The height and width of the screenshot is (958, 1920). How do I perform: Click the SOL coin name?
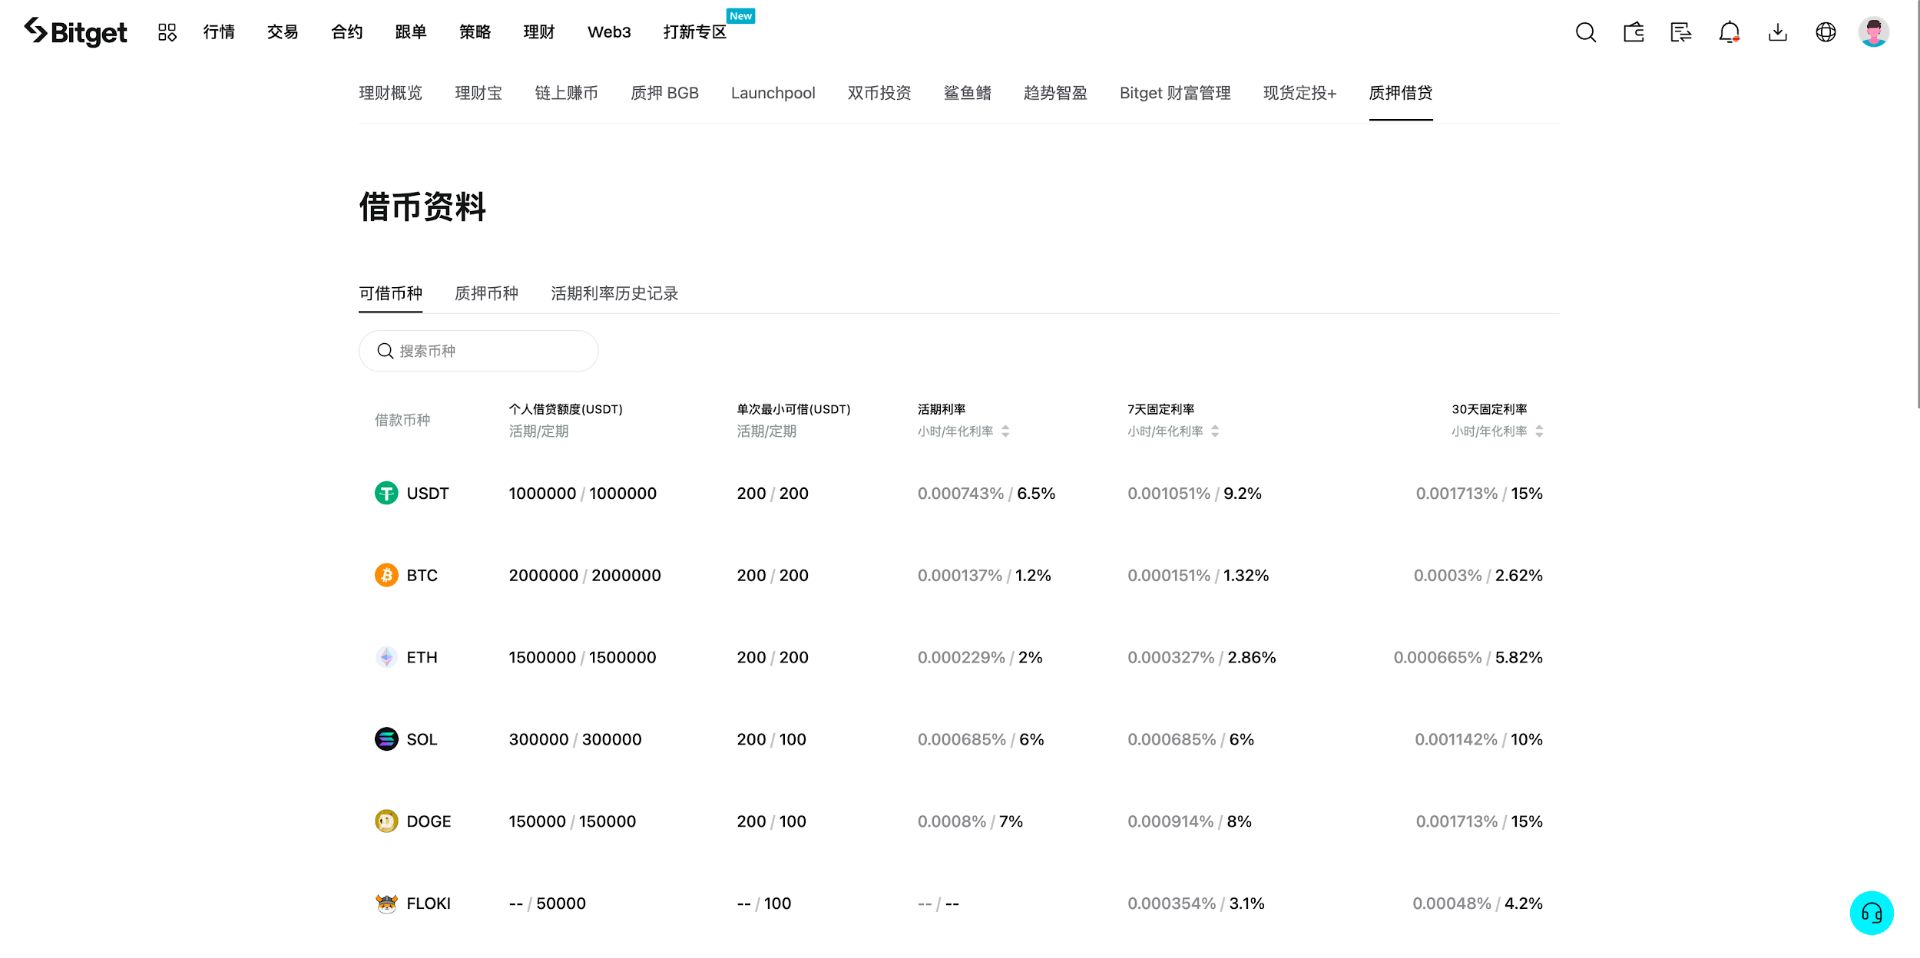422,739
